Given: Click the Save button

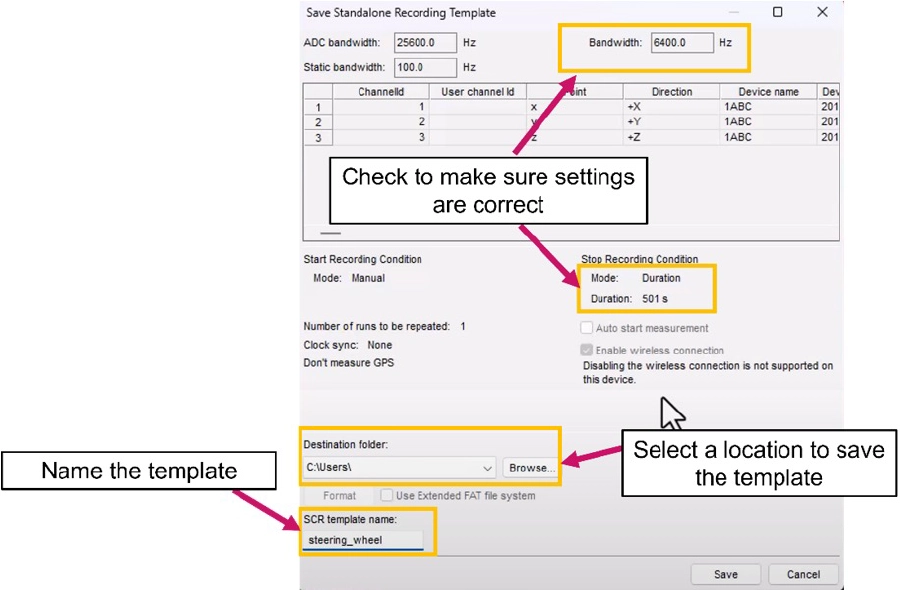Looking at the screenshot, I should coord(726,574).
